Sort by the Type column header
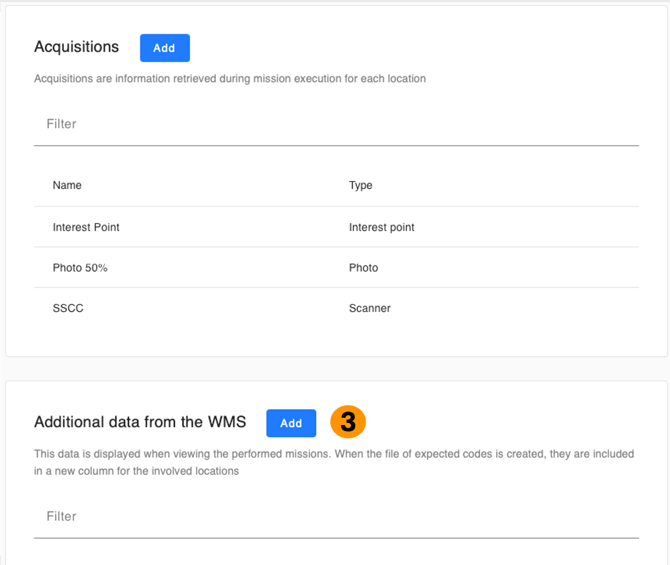The width and height of the screenshot is (670, 565). click(360, 185)
